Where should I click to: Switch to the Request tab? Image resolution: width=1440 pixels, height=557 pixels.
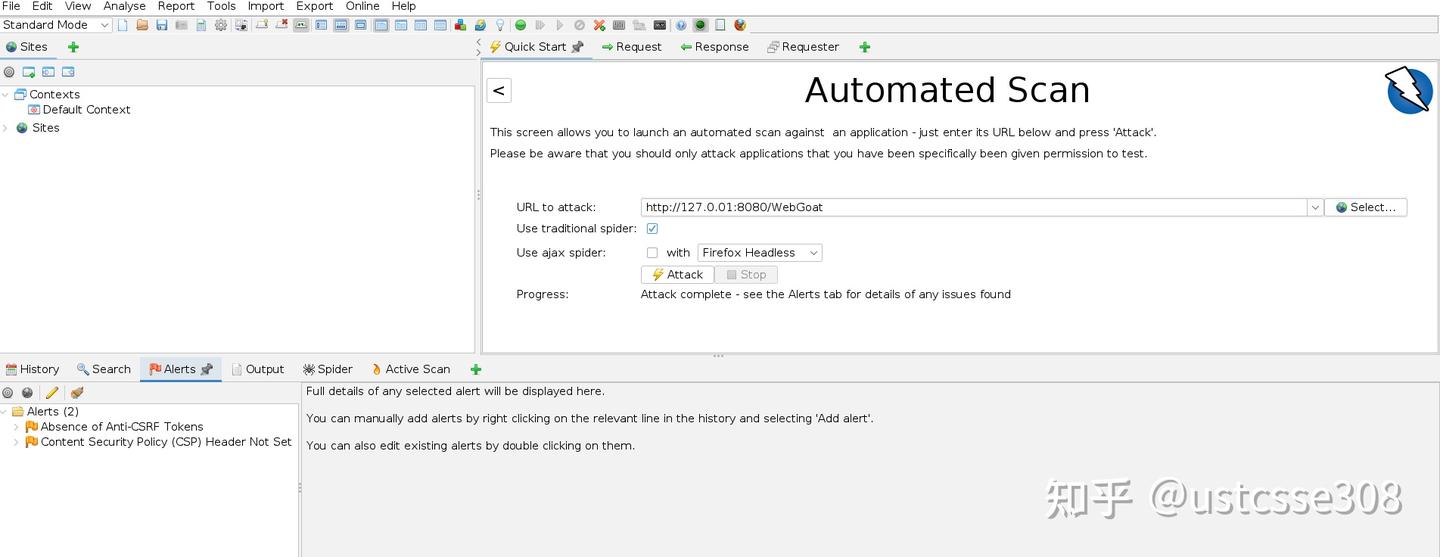(x=631, y=47)
